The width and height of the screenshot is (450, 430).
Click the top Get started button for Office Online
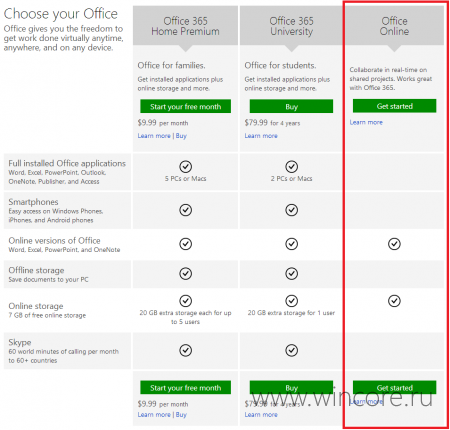[x=394, y=106]
